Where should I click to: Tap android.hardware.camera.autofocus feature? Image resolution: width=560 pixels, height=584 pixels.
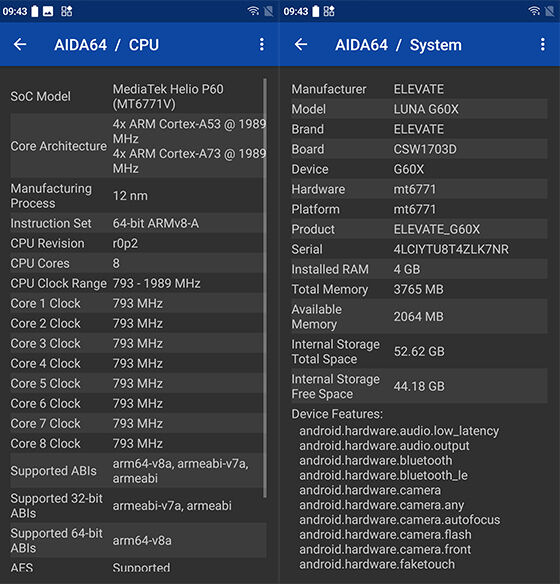coord(400,520)
